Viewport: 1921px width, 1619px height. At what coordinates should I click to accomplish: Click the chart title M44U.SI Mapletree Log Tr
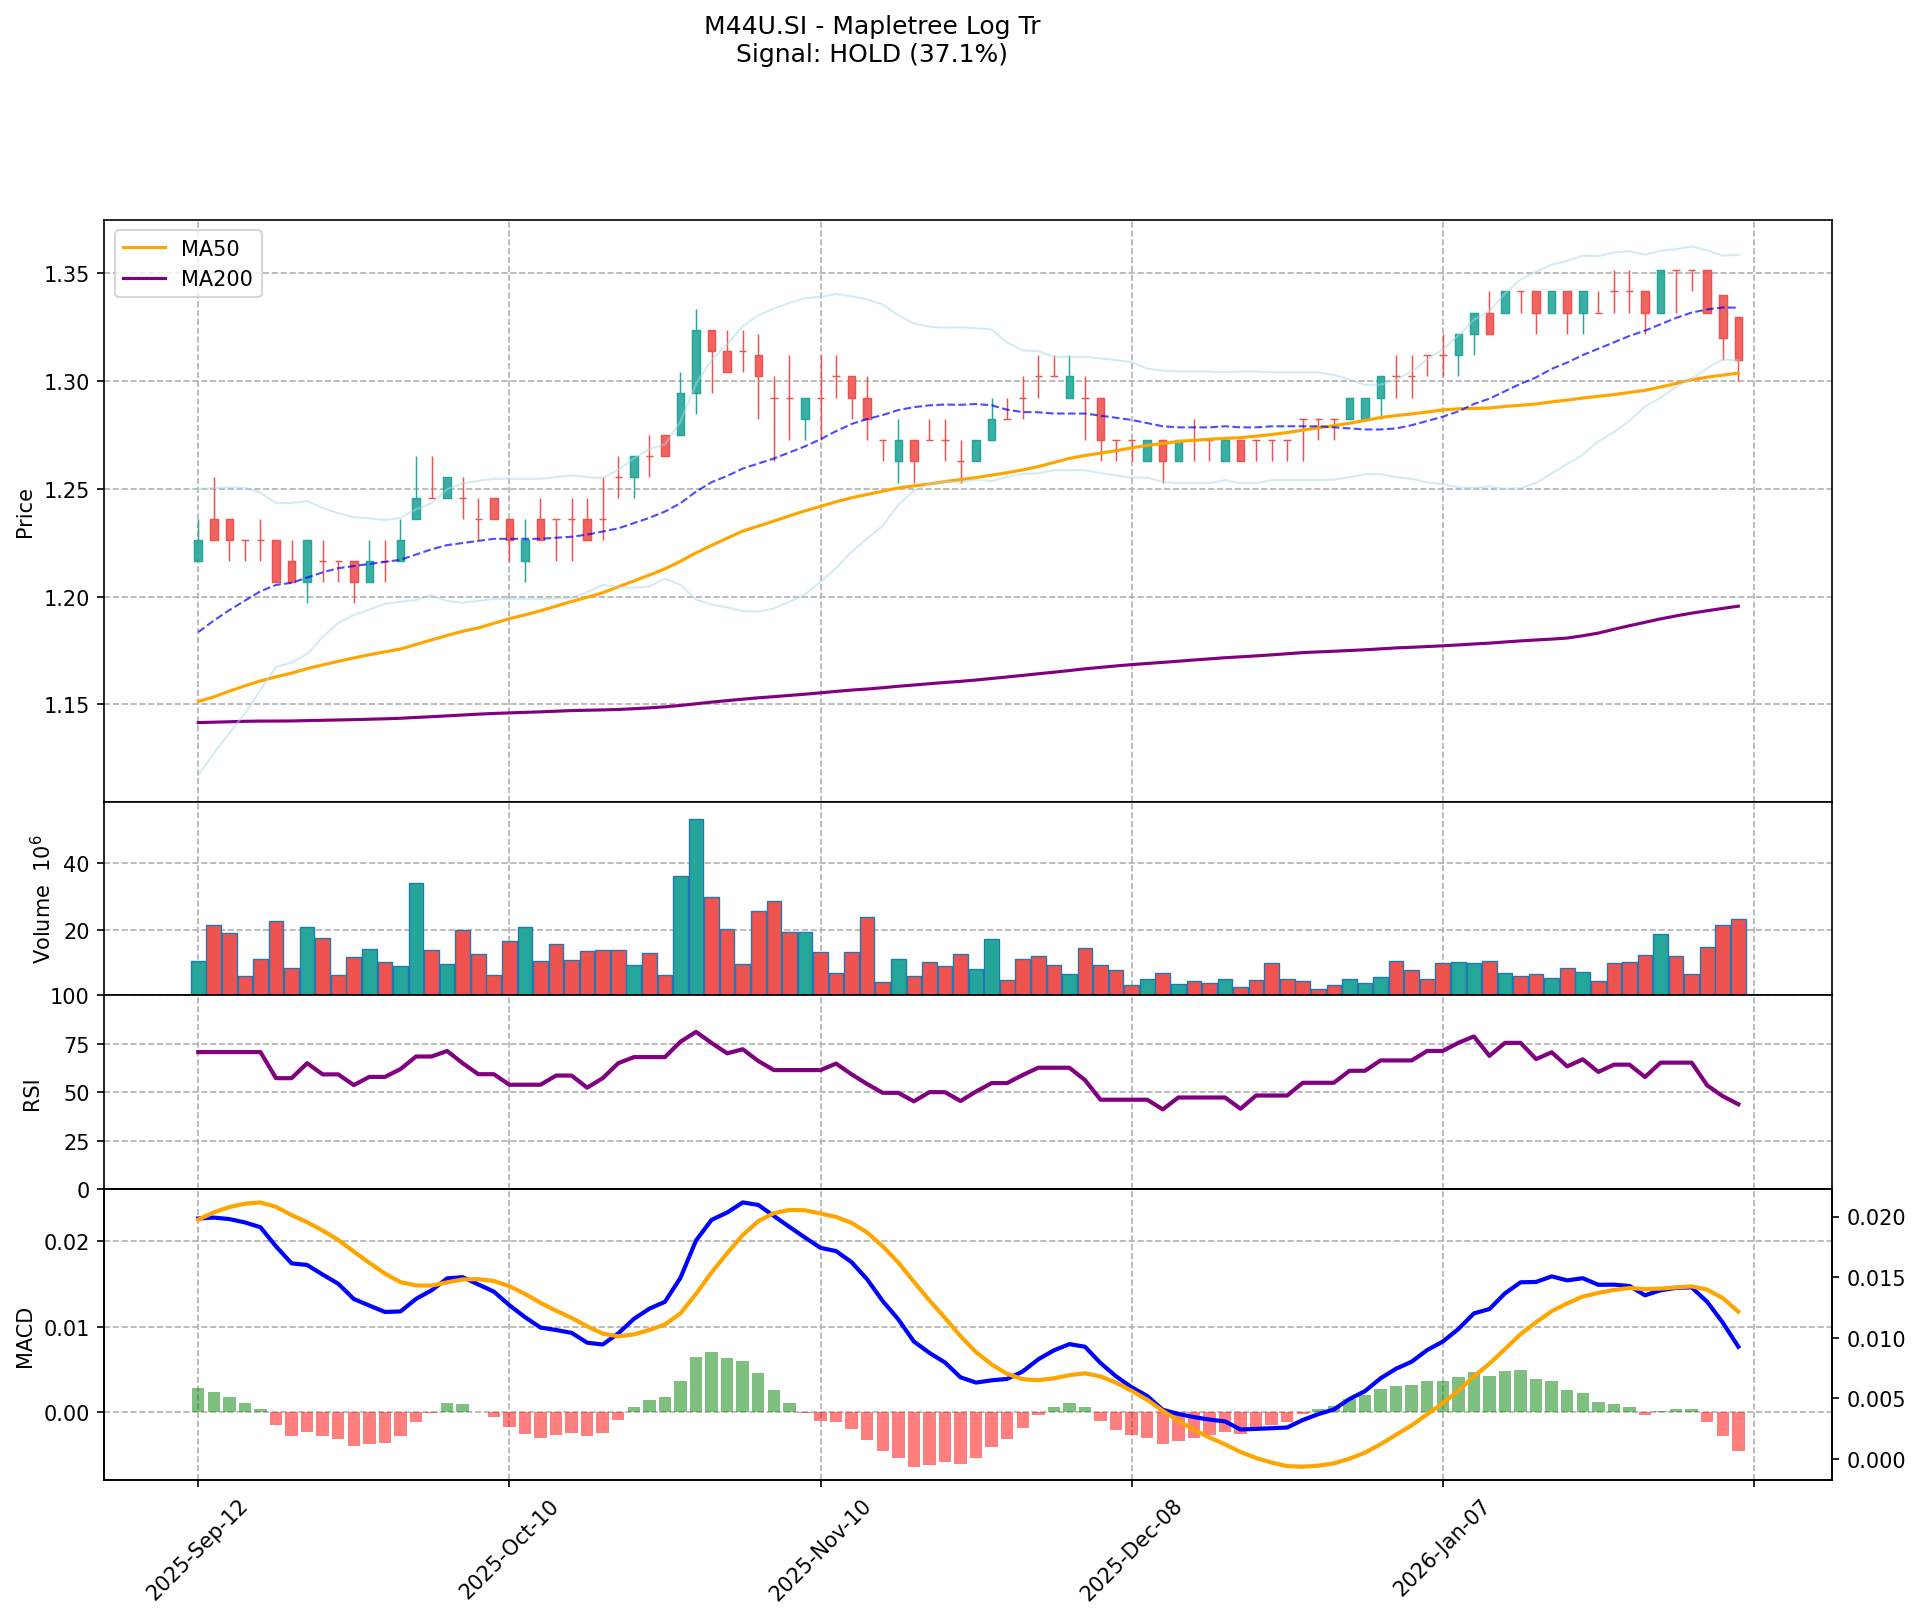coord(871,26)
